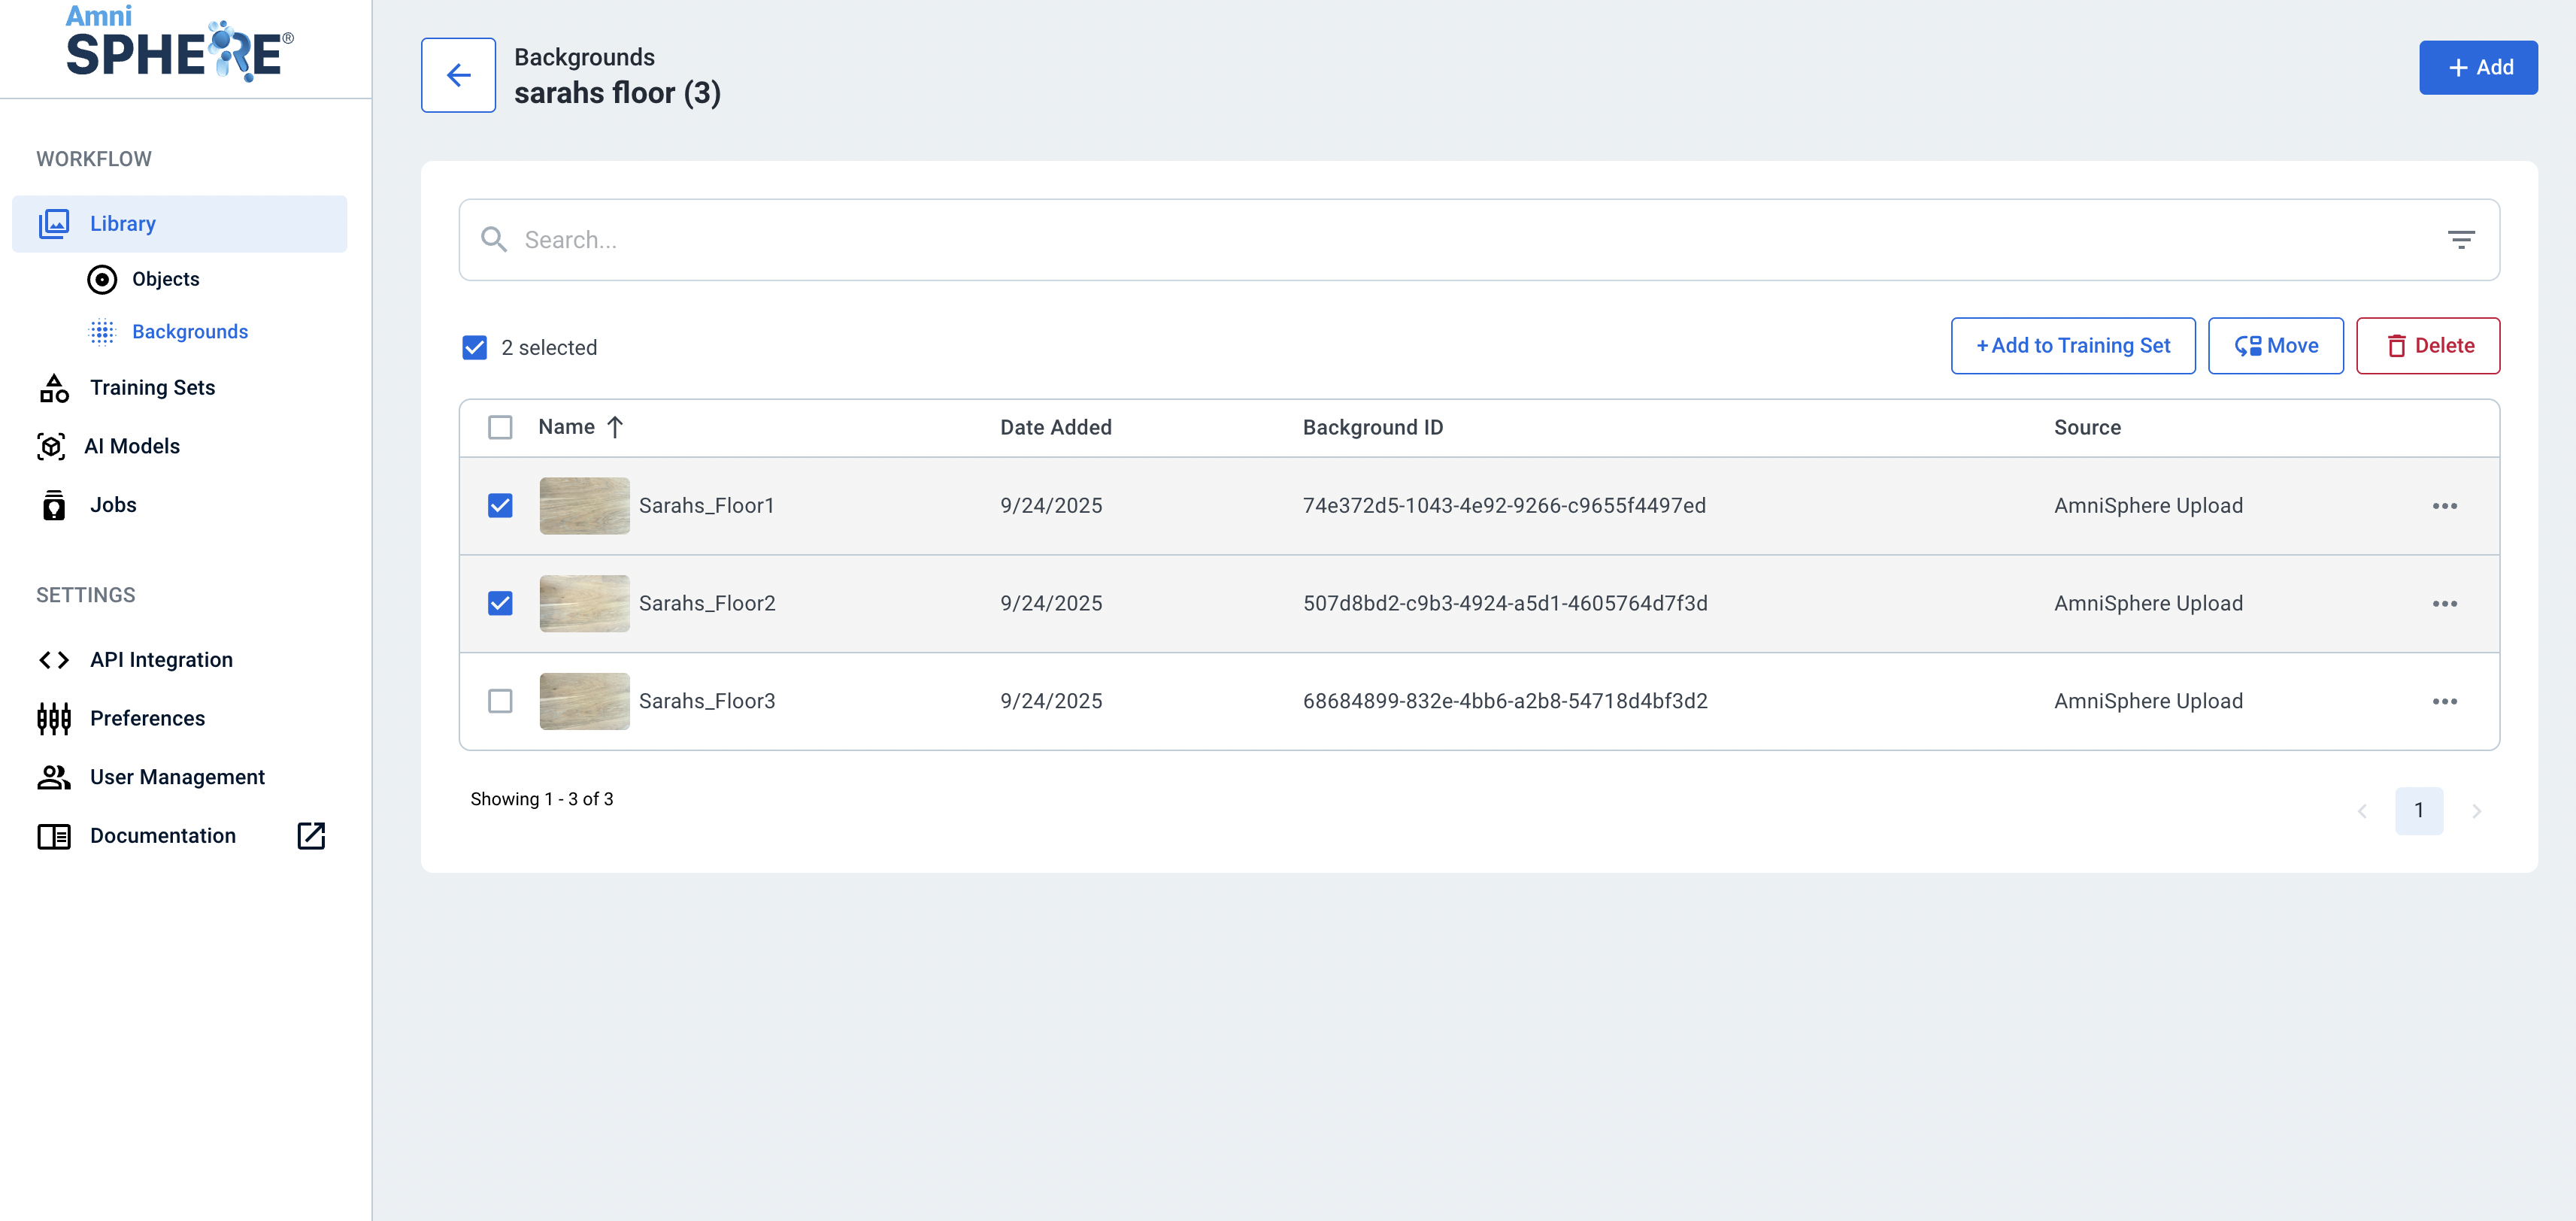Click the Sarahs_Floor3 thumbnail image
The image size is (2576, 1221).
585,702
